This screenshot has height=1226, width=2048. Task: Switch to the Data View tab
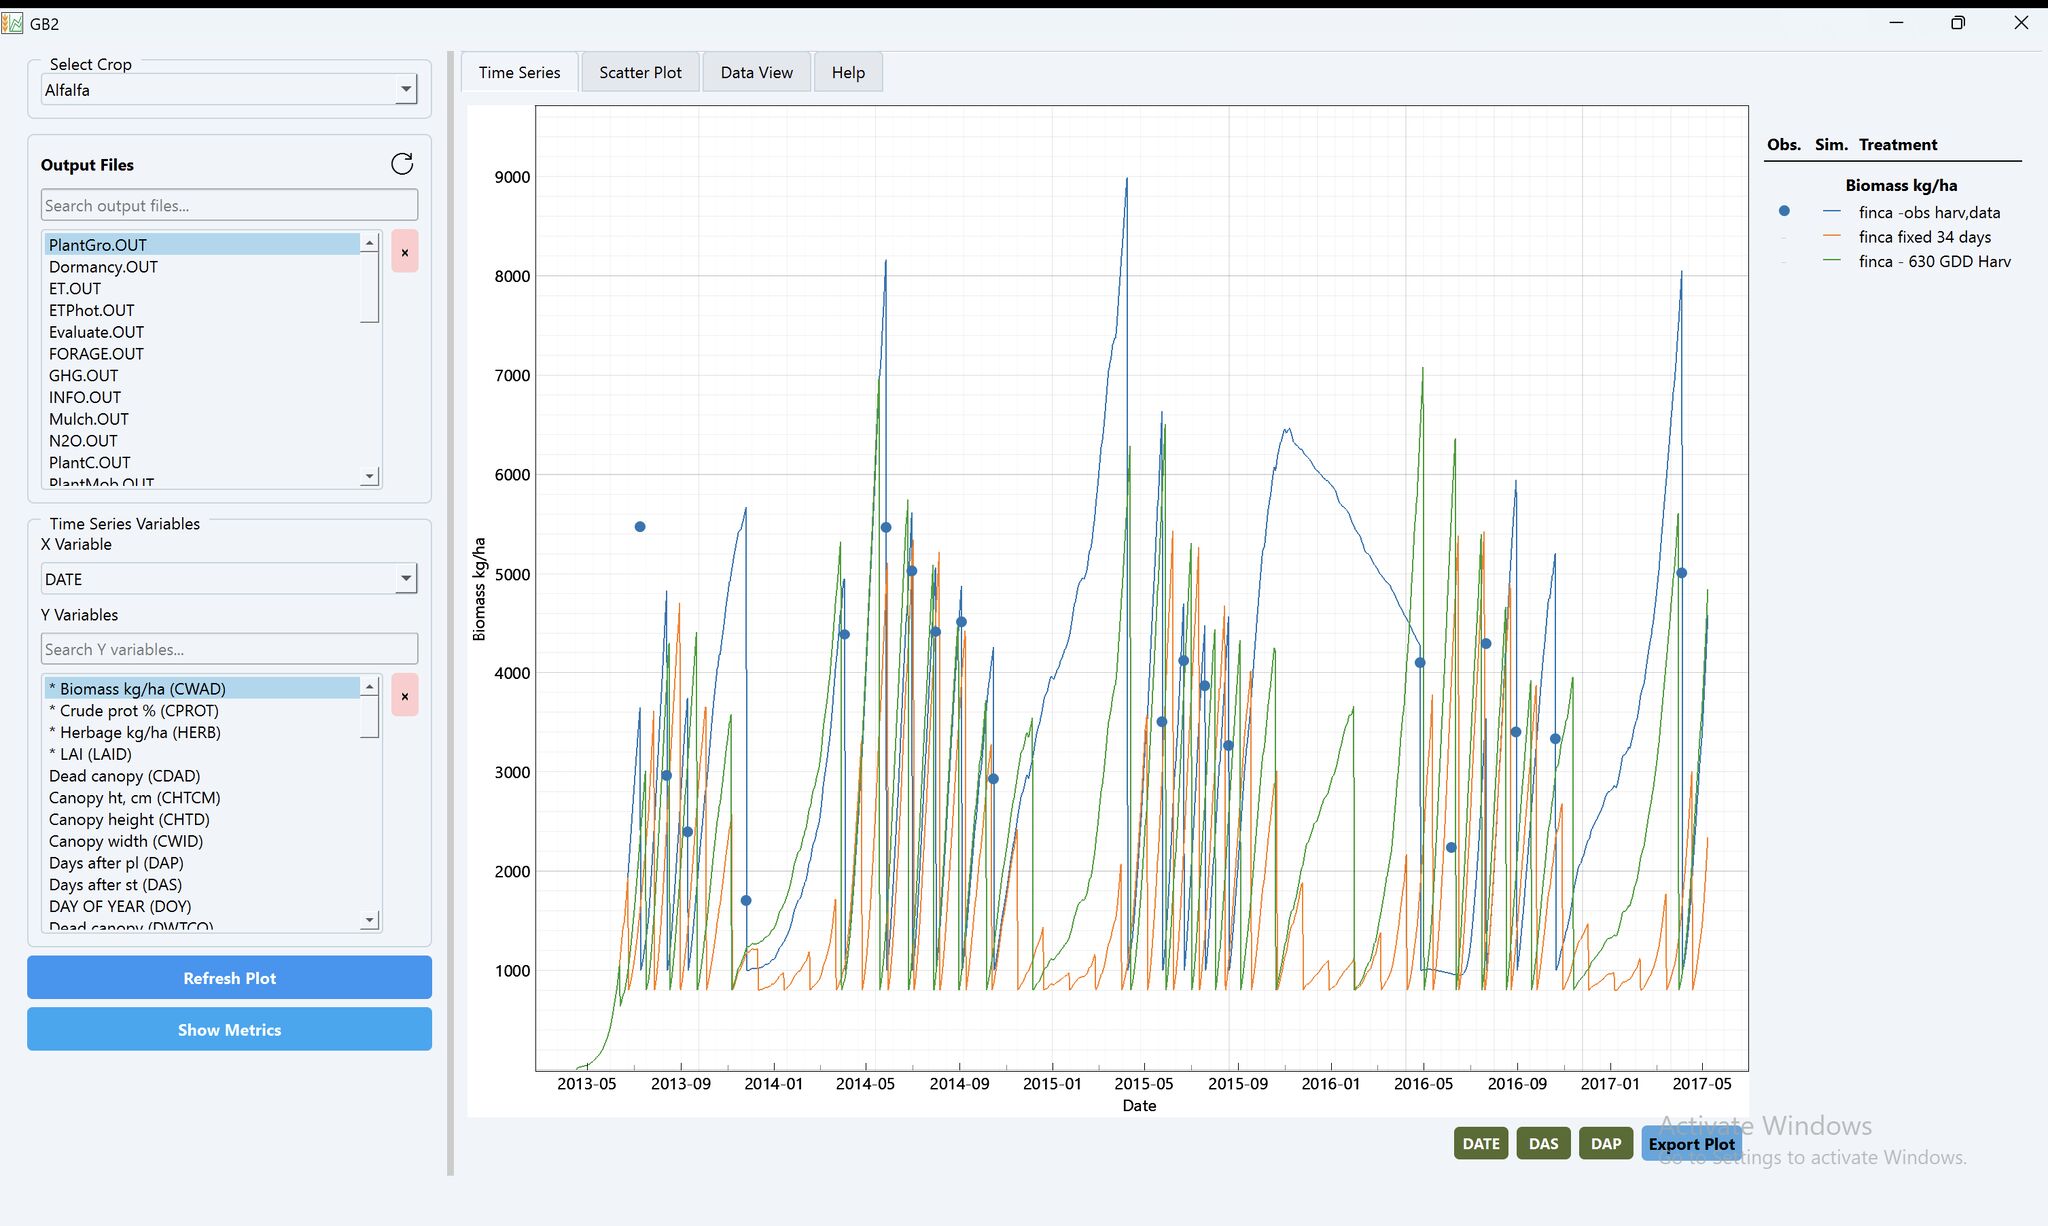[x=756, y=71]
